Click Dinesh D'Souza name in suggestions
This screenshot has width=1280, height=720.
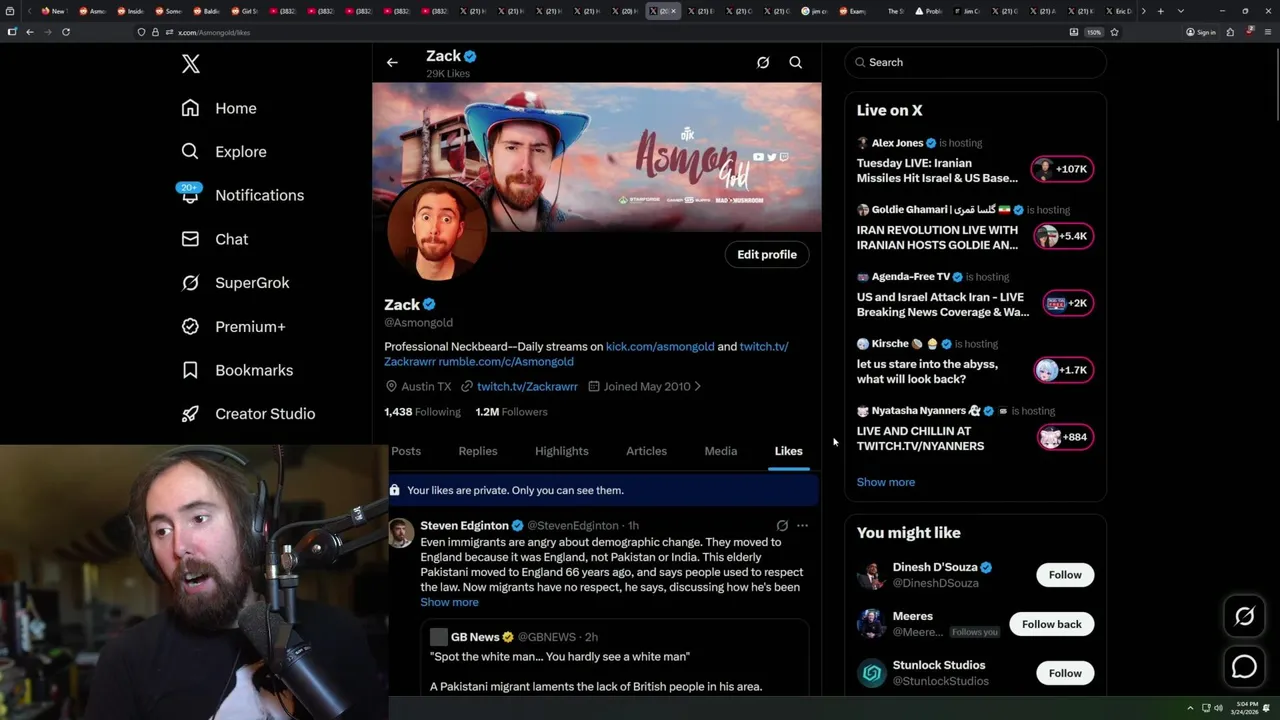(935, 567)
